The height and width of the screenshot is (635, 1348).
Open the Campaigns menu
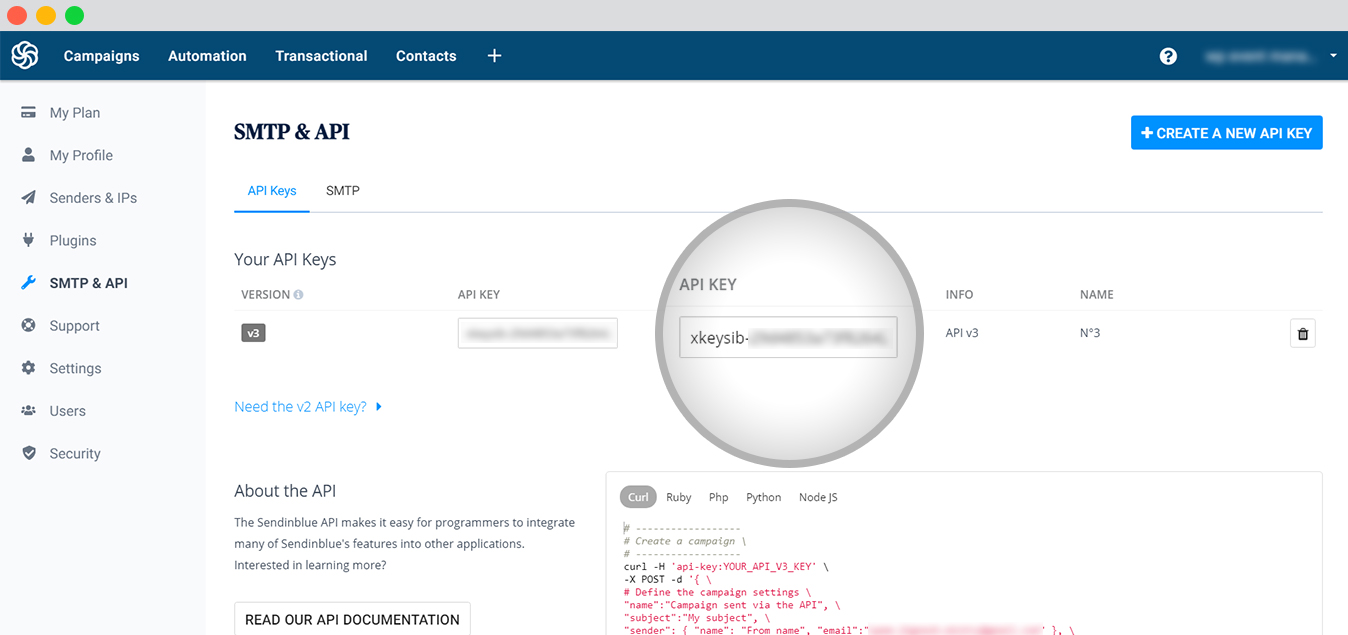pos(102,56)
